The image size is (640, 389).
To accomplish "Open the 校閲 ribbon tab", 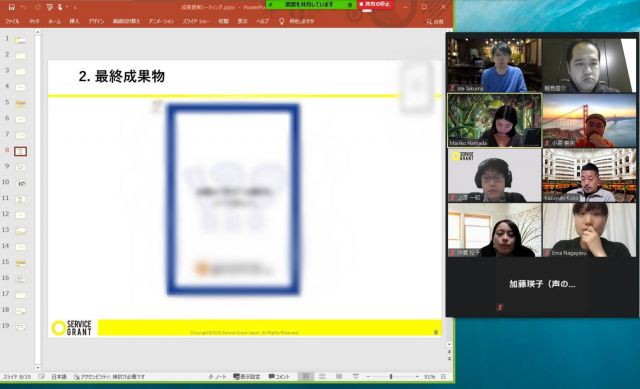I will (223, 21).
